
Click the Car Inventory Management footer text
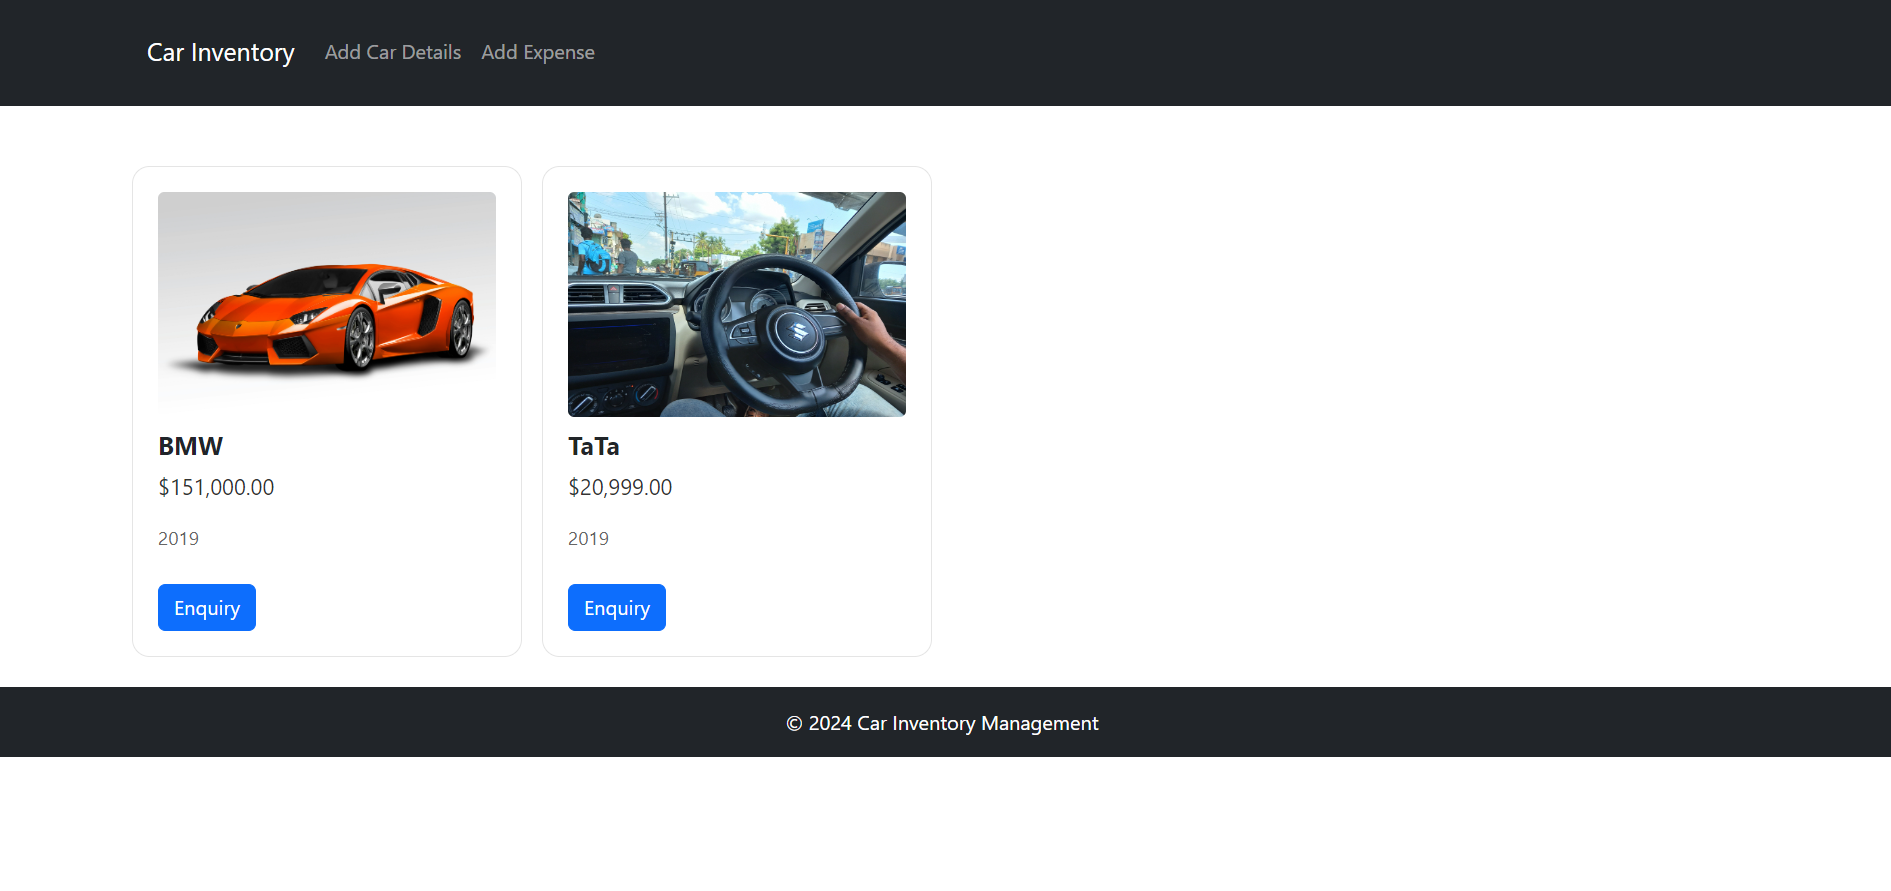(977, 723)
